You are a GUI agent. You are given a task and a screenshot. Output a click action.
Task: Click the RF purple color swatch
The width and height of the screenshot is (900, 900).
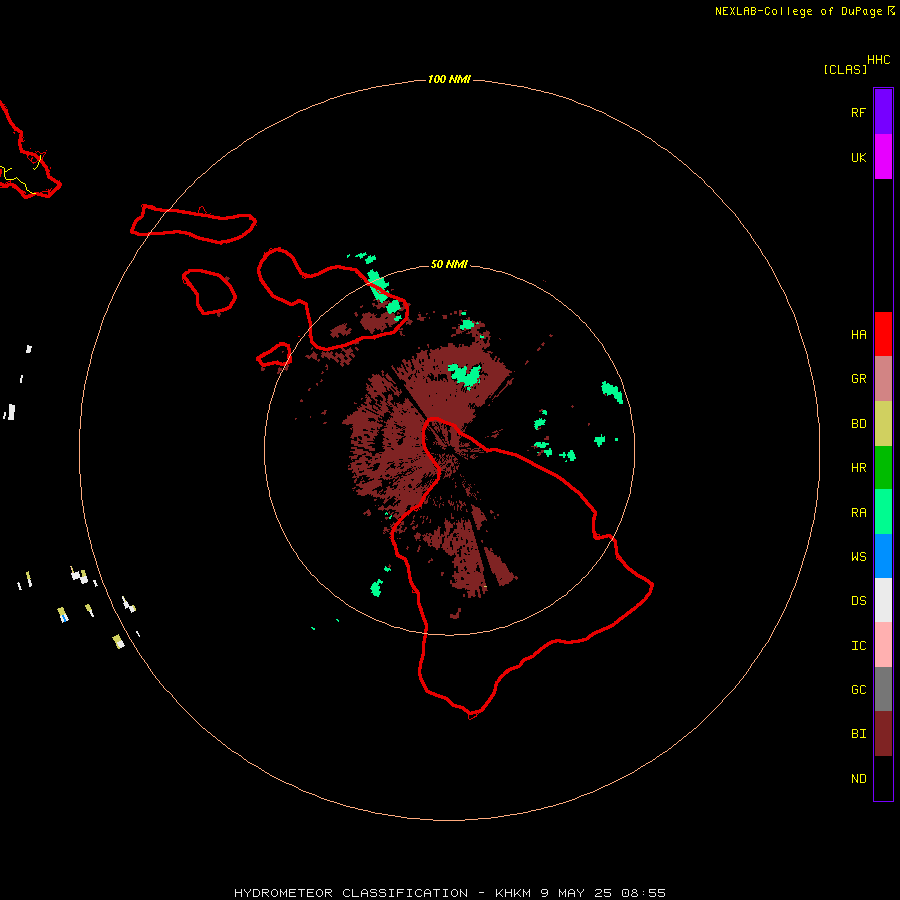coord(883,112)
